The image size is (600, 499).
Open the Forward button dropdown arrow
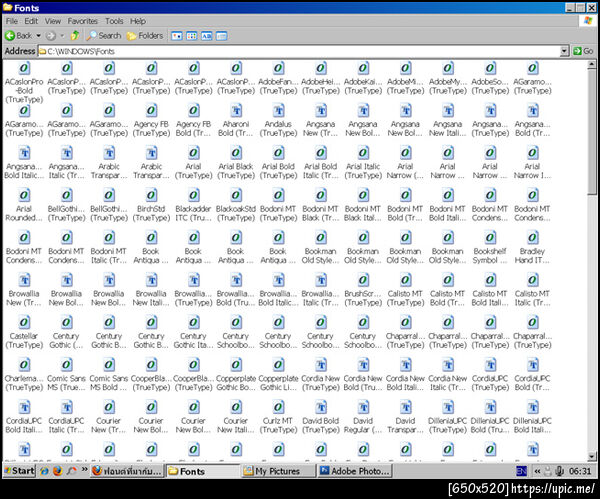tap(62, 36)
